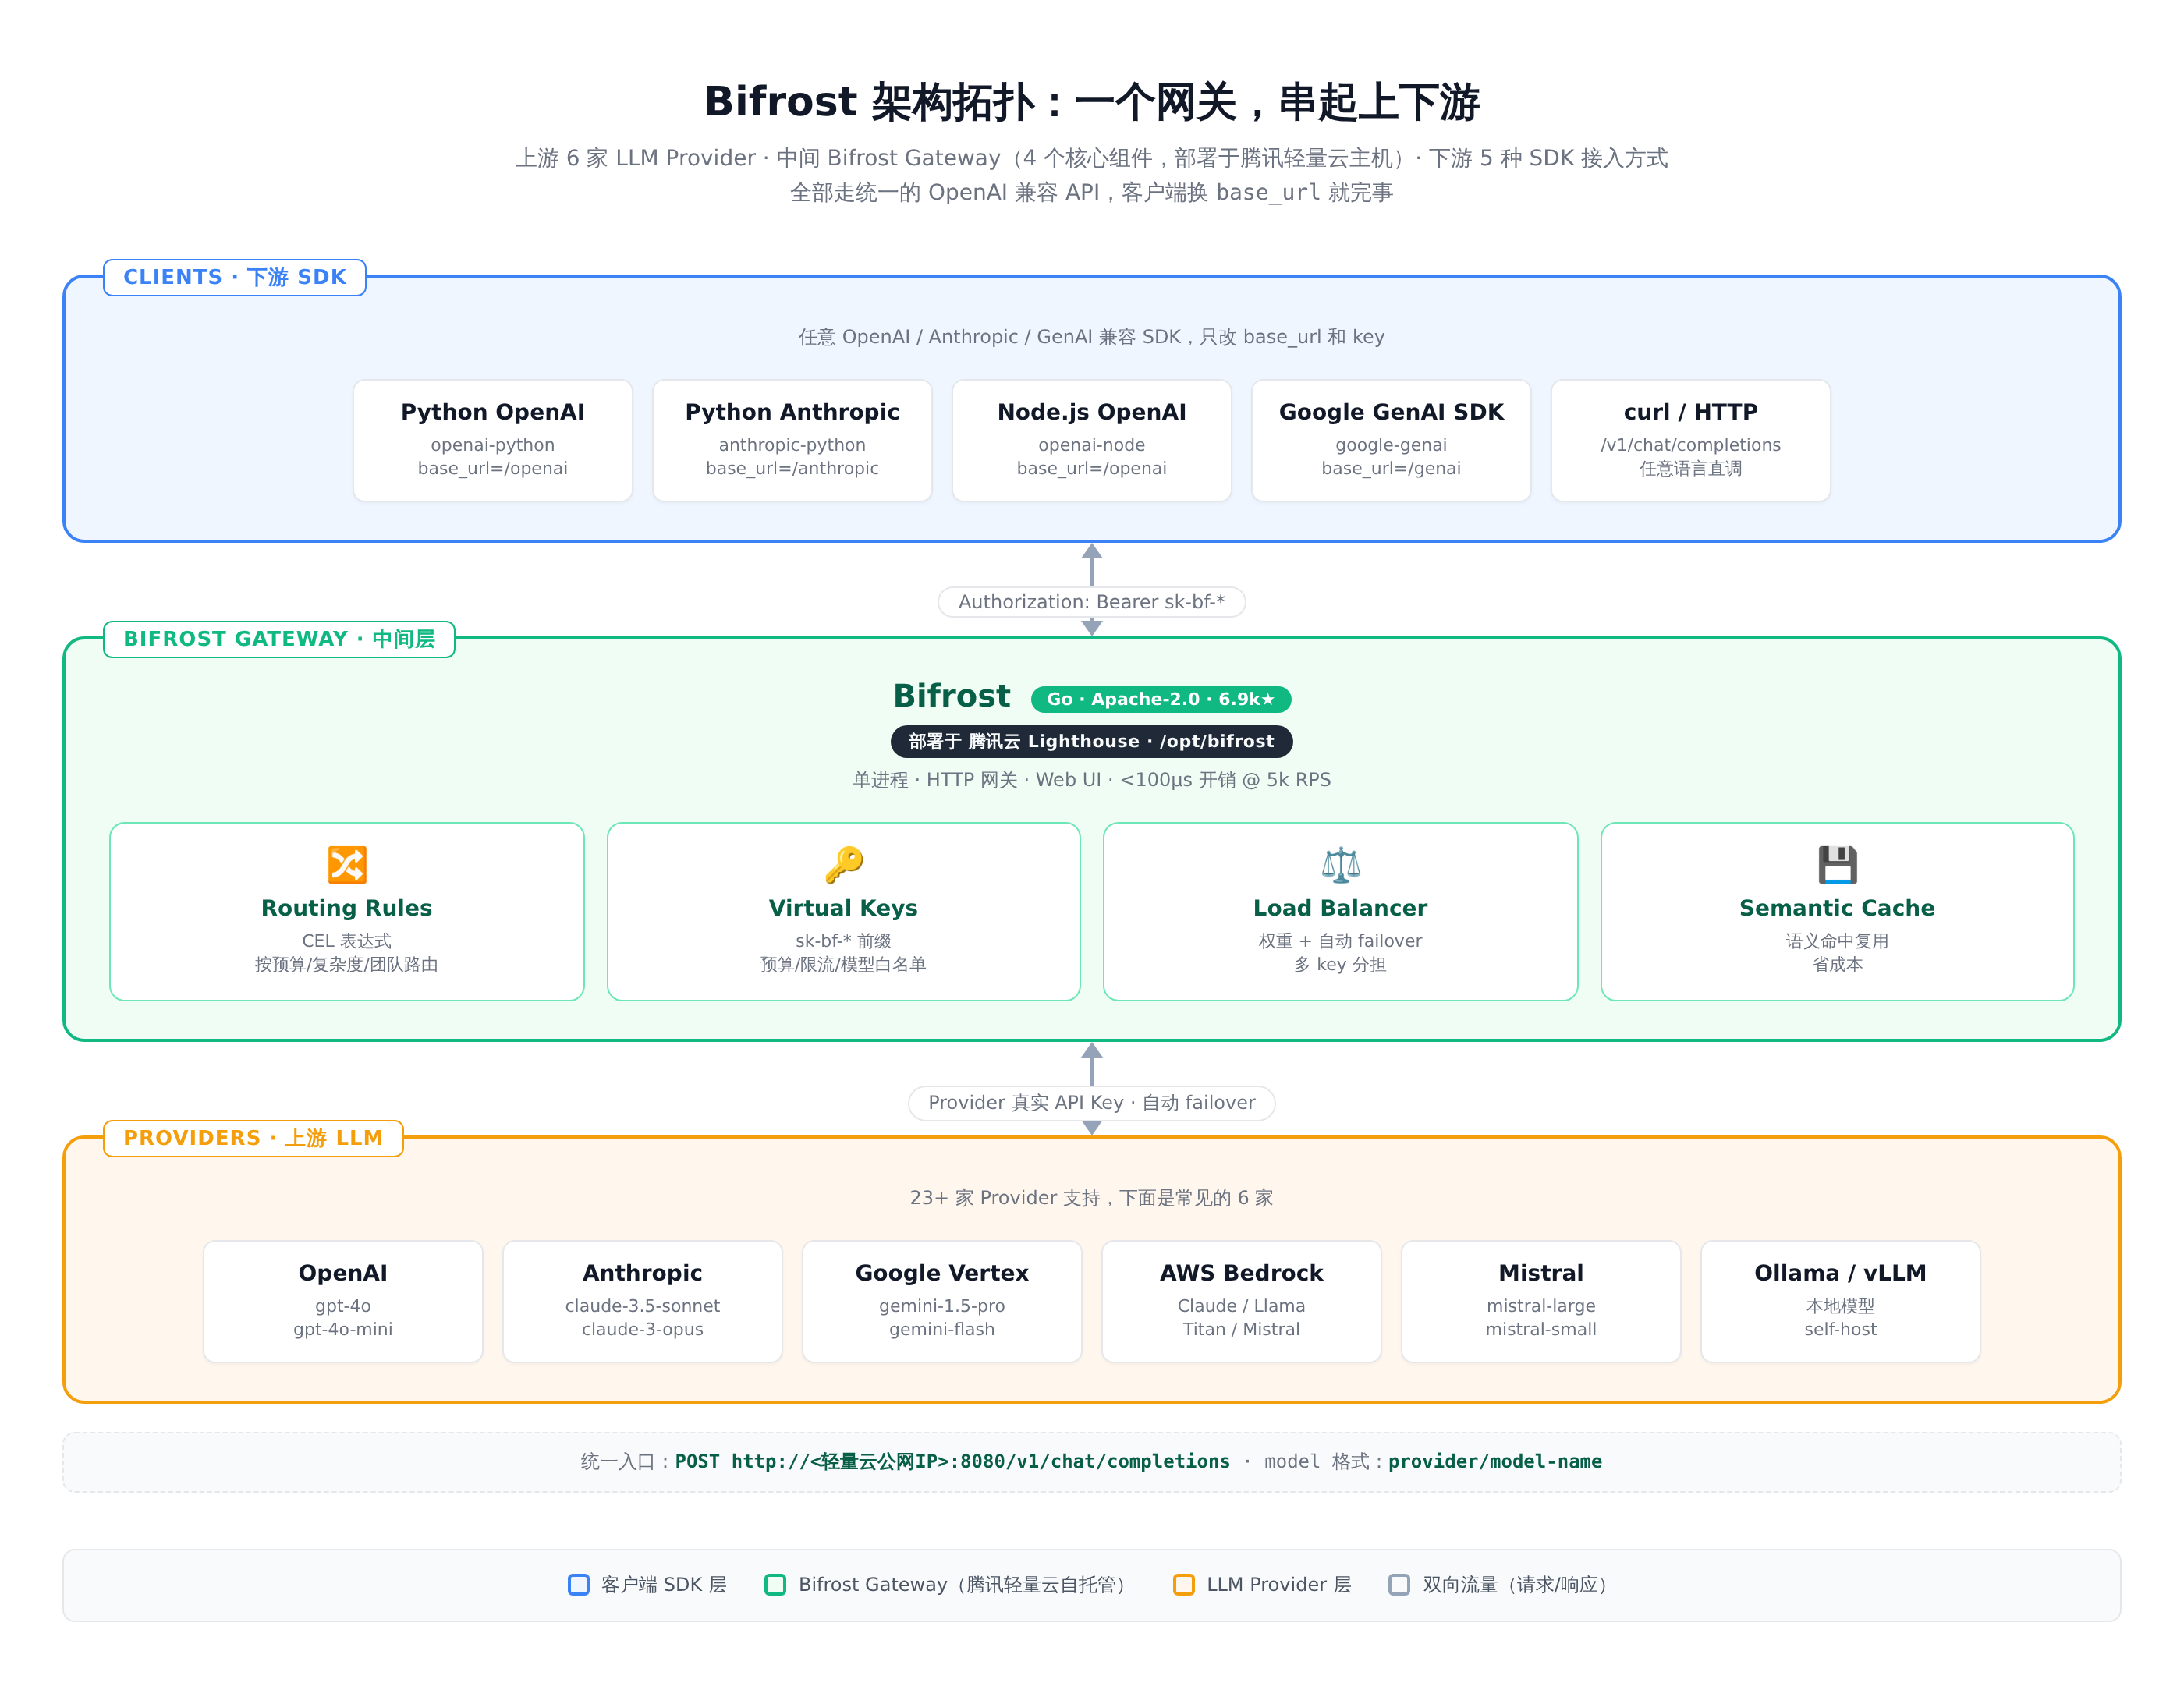Select the Google Vertex provider card
Screen dimensions: 2184x1697
click(x=942, y=1301)
